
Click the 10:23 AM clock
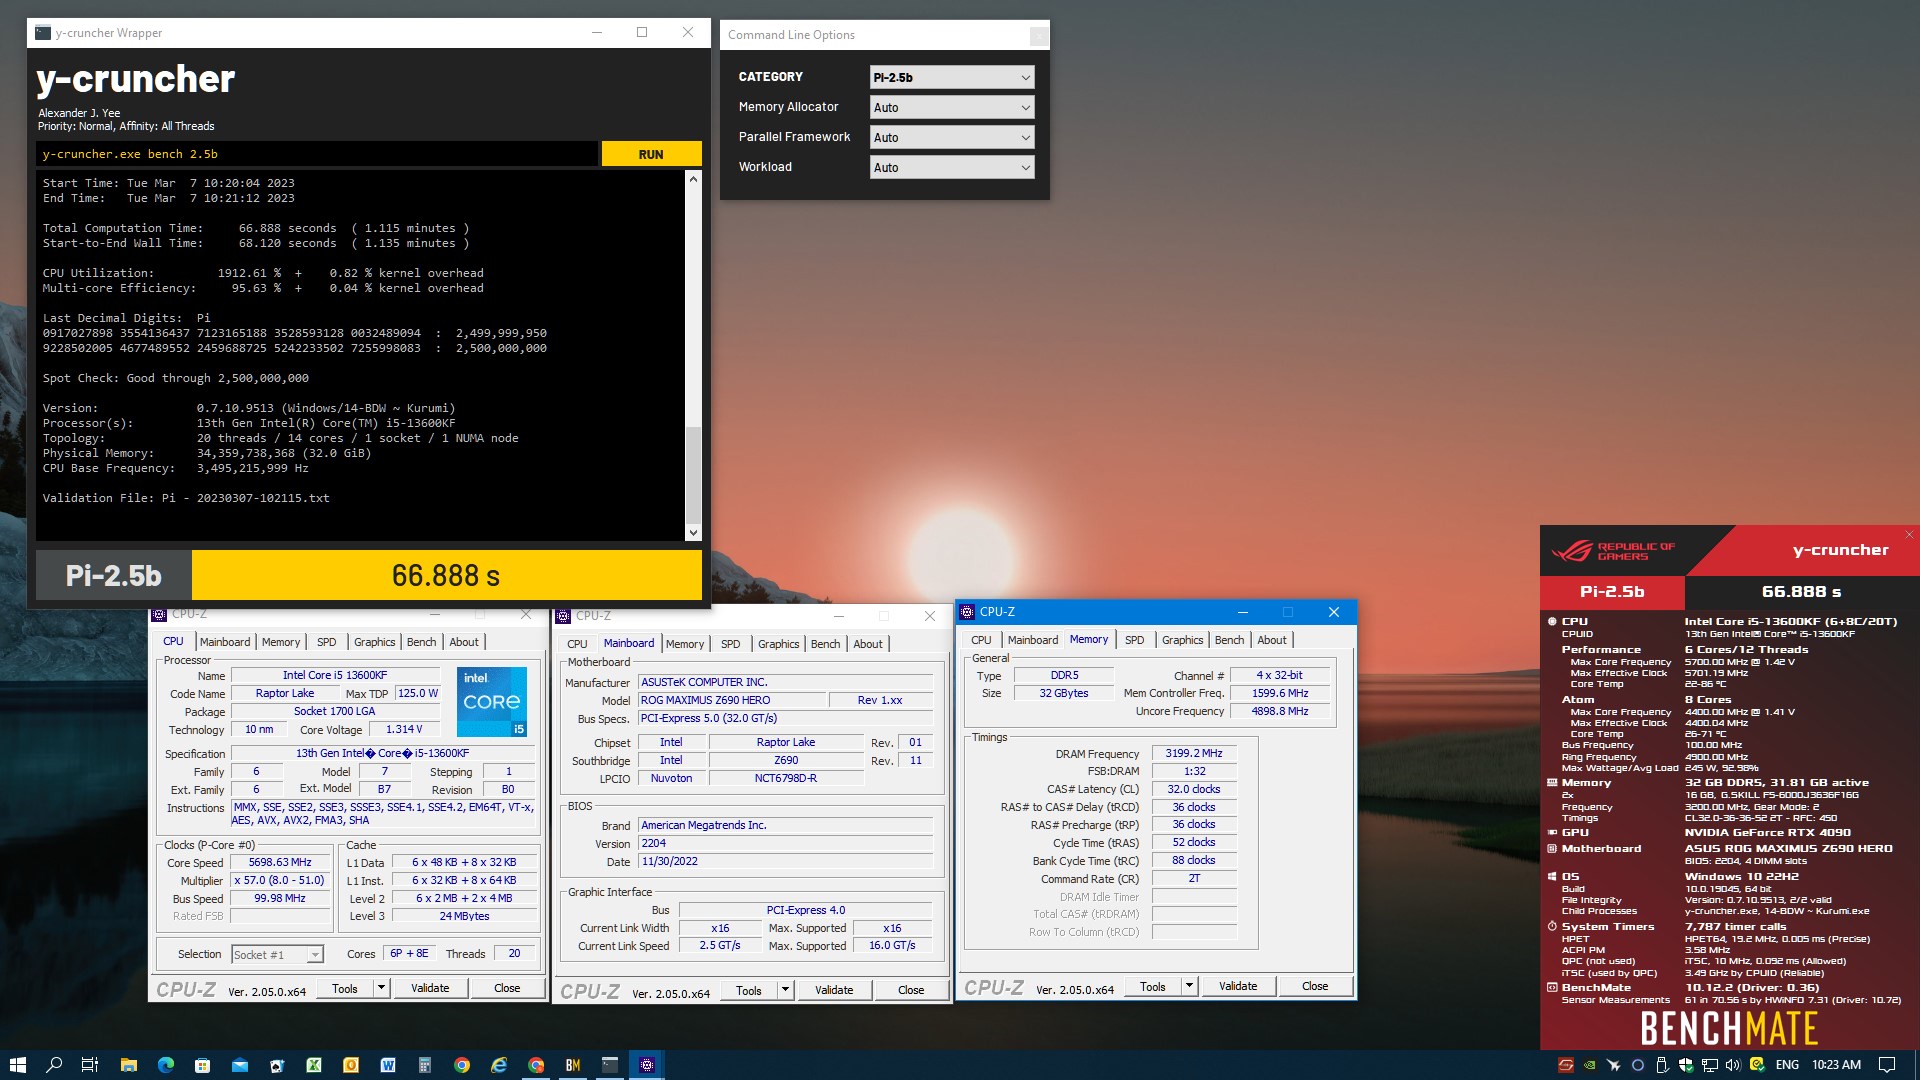pos(1836,1065)
